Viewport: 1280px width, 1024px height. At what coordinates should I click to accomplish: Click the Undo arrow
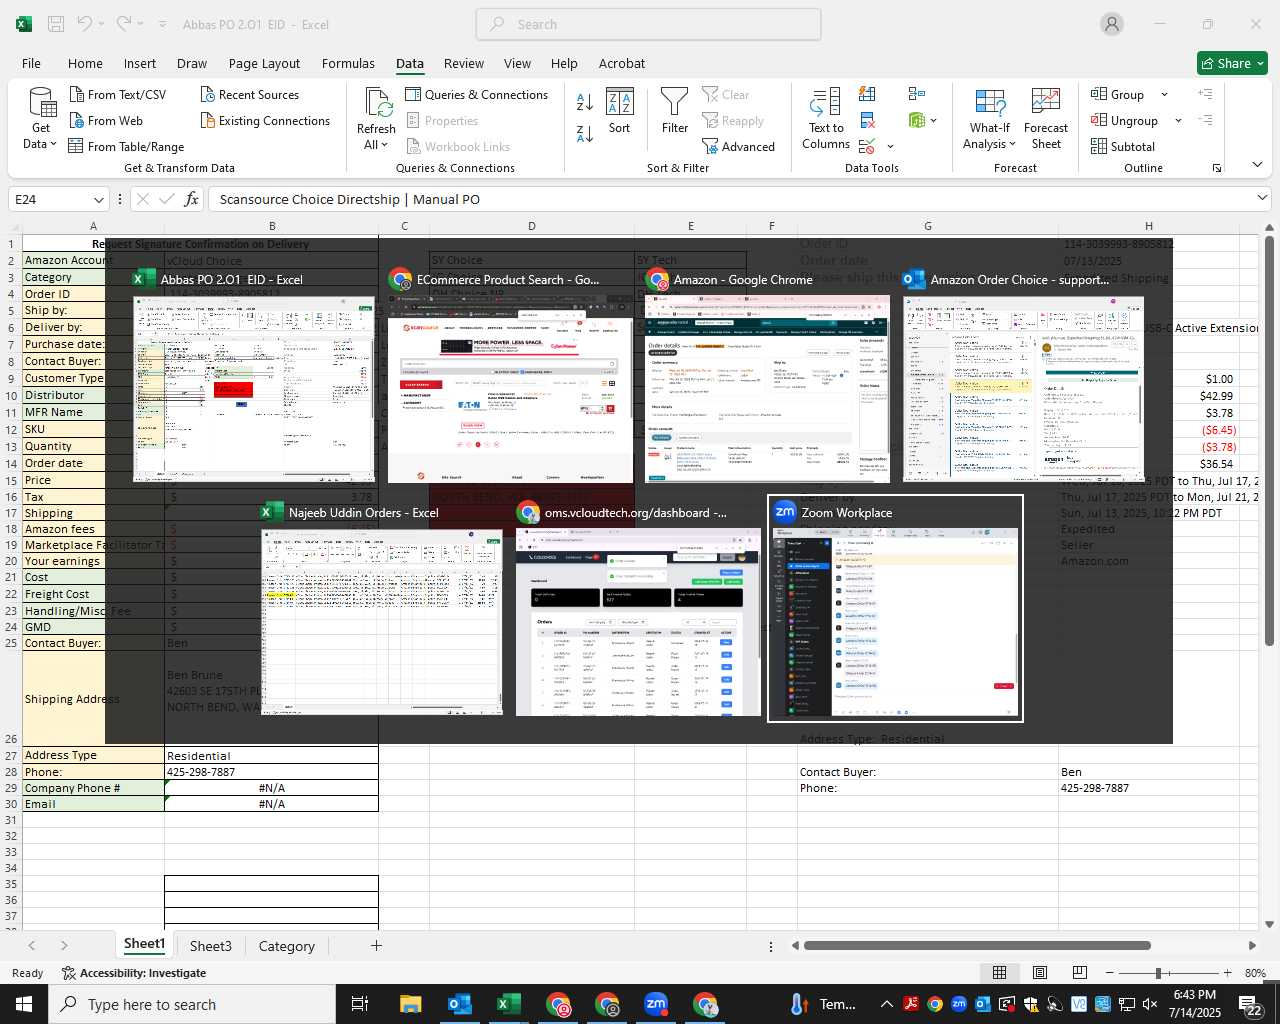click(x=85, y=24)
